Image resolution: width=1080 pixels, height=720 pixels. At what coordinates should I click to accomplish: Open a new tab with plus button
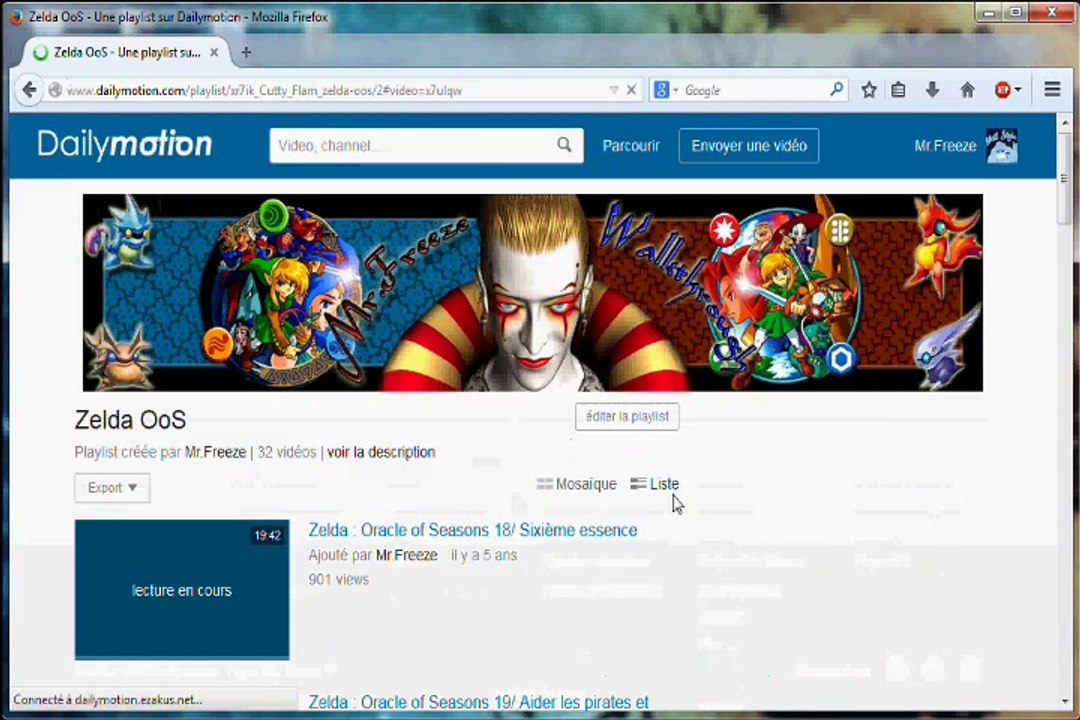pyautogui.click(x=246, y=52)
